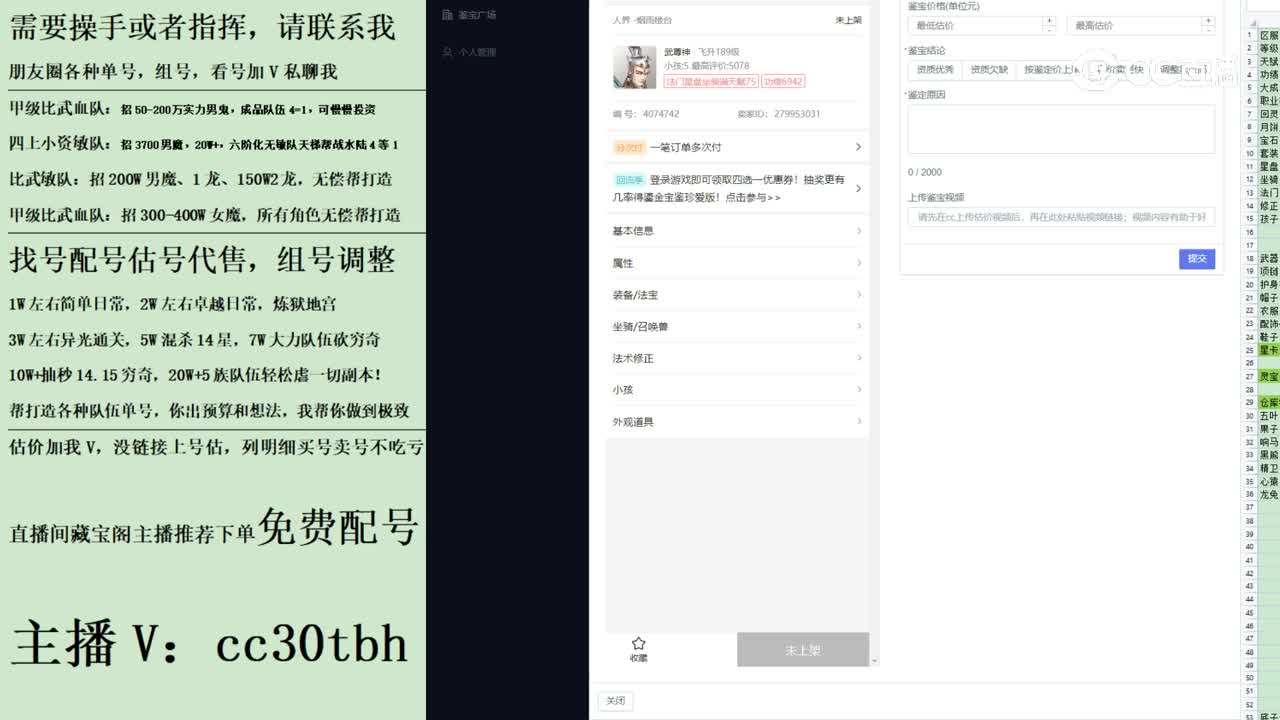Expand the 属性 section

(737, 263)
